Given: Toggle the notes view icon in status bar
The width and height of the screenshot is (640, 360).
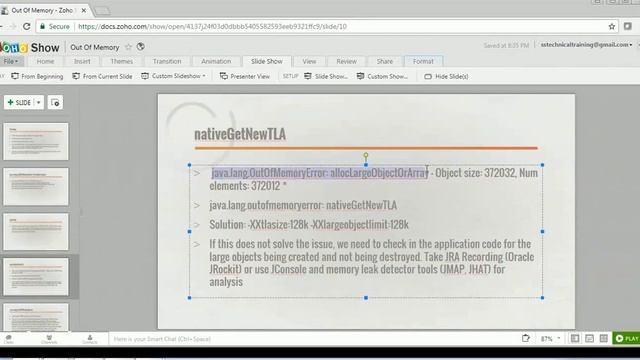Looking at the screenshot, I should (x=589, y=338).
